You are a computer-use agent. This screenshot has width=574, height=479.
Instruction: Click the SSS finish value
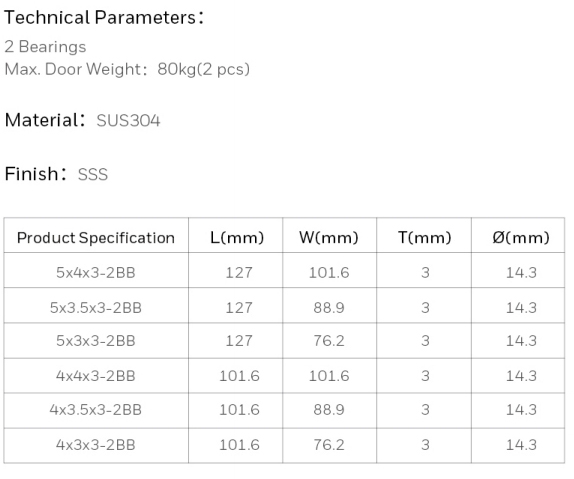click(93, 174)
